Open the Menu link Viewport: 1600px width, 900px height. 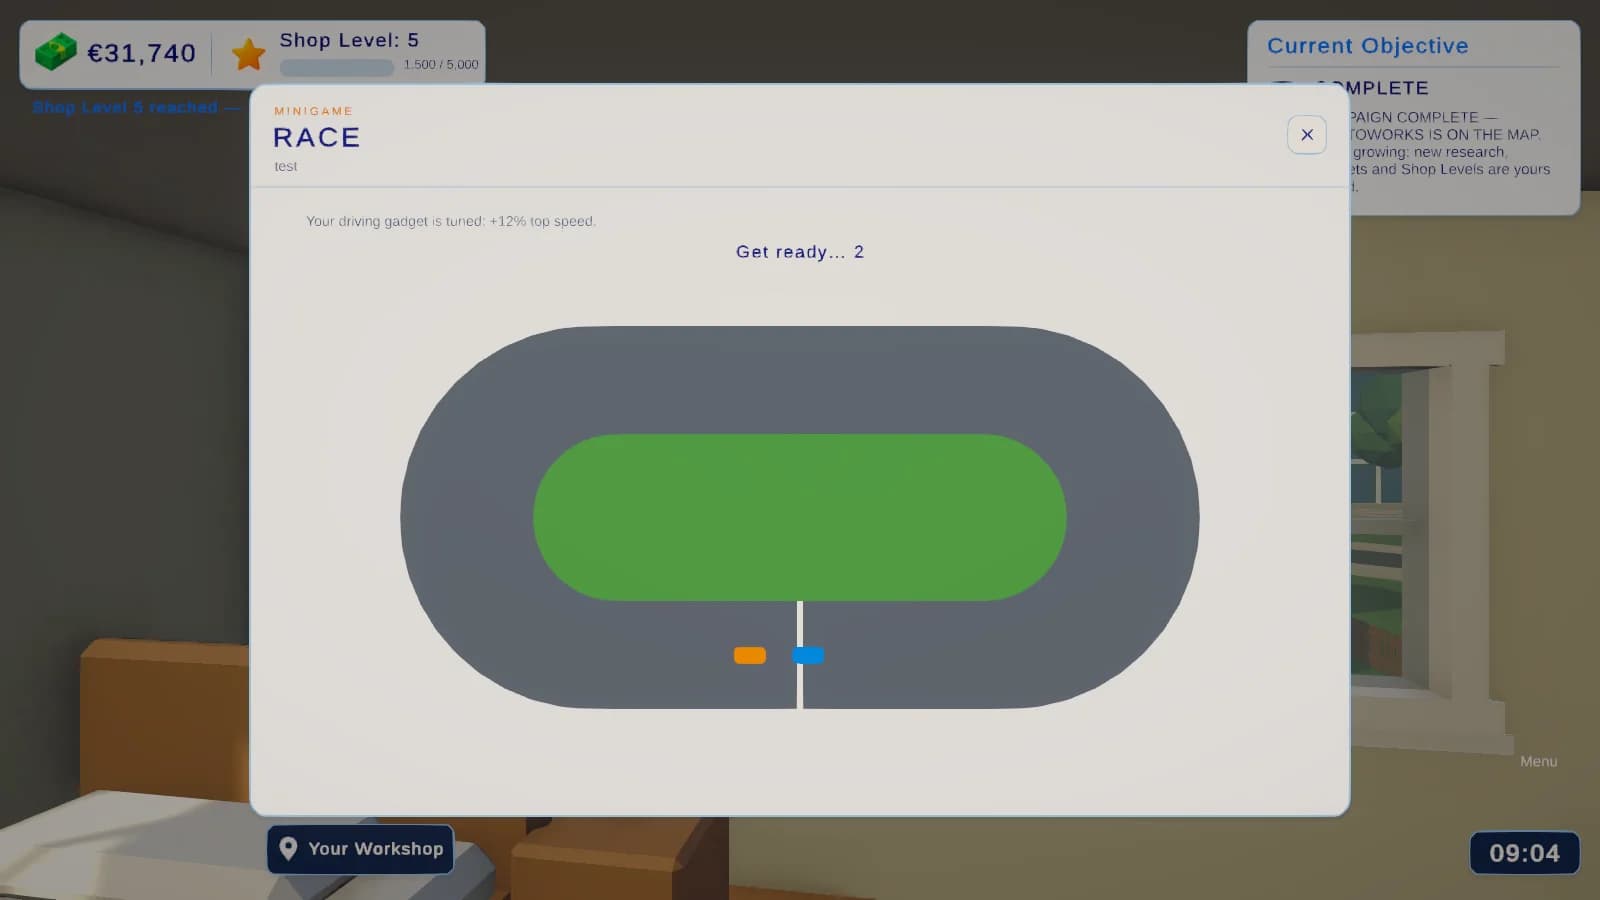pos(1538,761)
